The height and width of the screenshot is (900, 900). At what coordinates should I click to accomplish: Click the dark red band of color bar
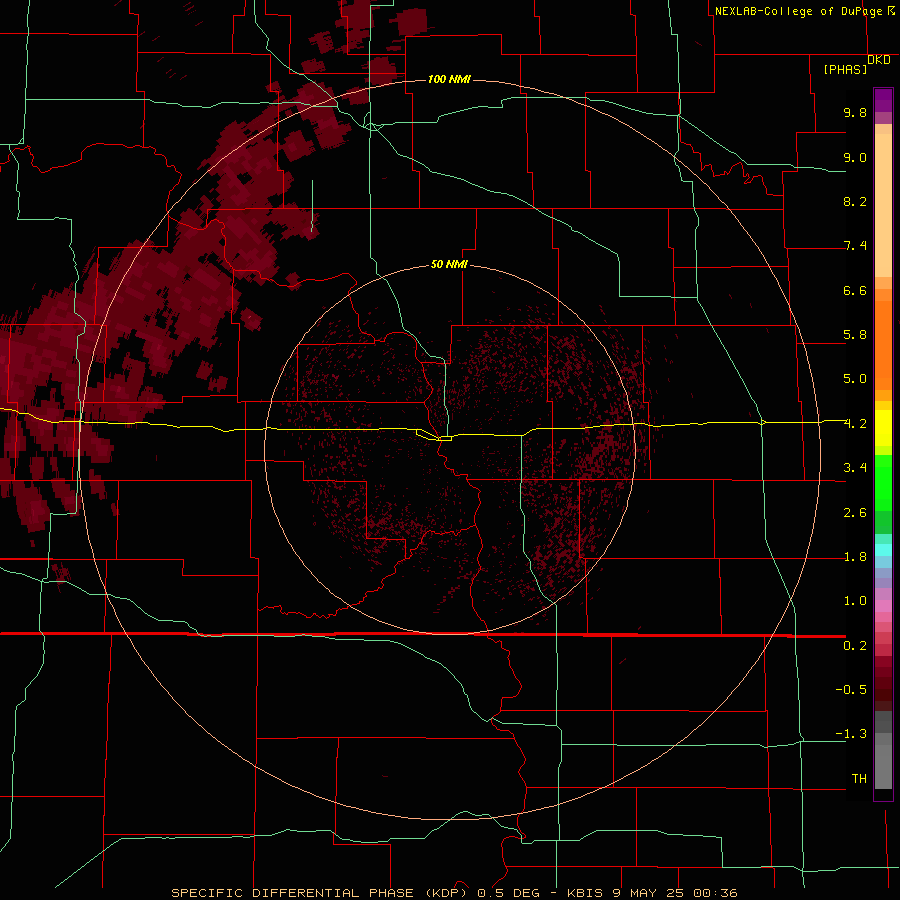click(x=883, y=683)
